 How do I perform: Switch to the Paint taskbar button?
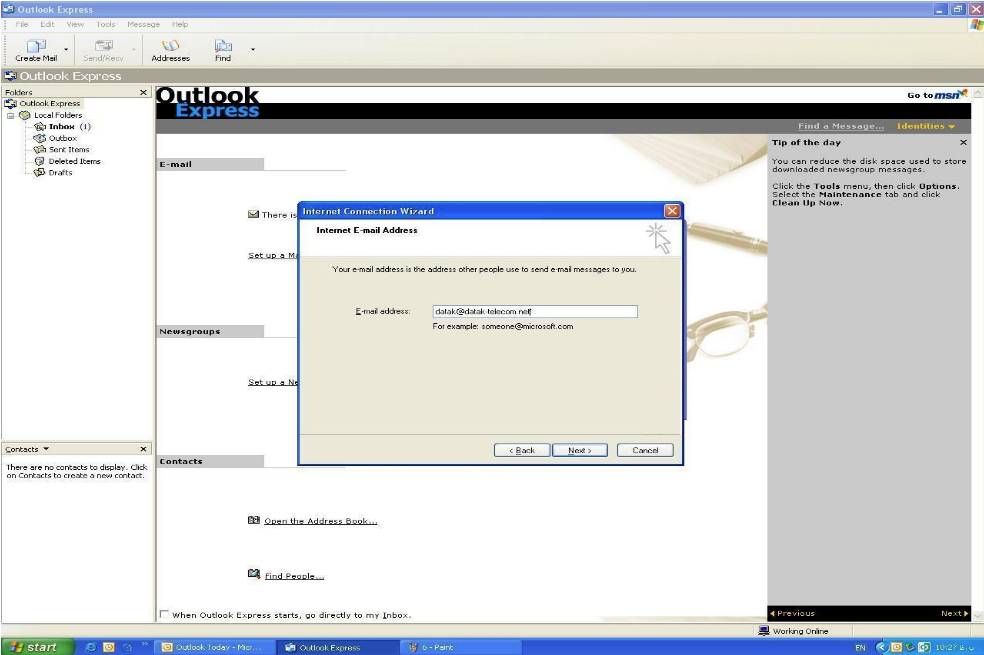tap(459, 647)
